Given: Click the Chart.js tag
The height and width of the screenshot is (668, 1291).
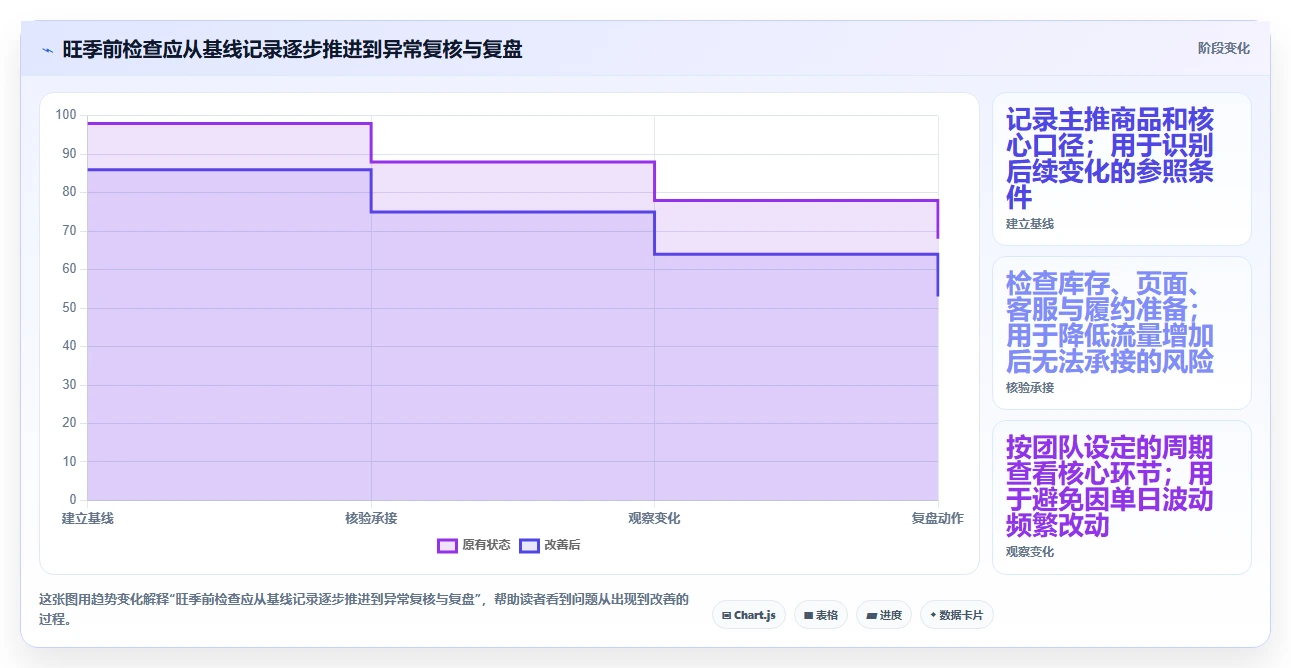Looking at the screenshot, I should click(x=749, y=615).
